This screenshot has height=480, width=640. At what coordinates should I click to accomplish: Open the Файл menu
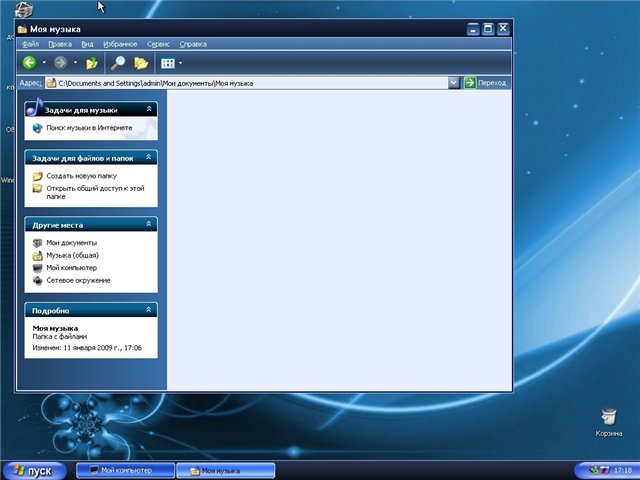click(31, 44)
